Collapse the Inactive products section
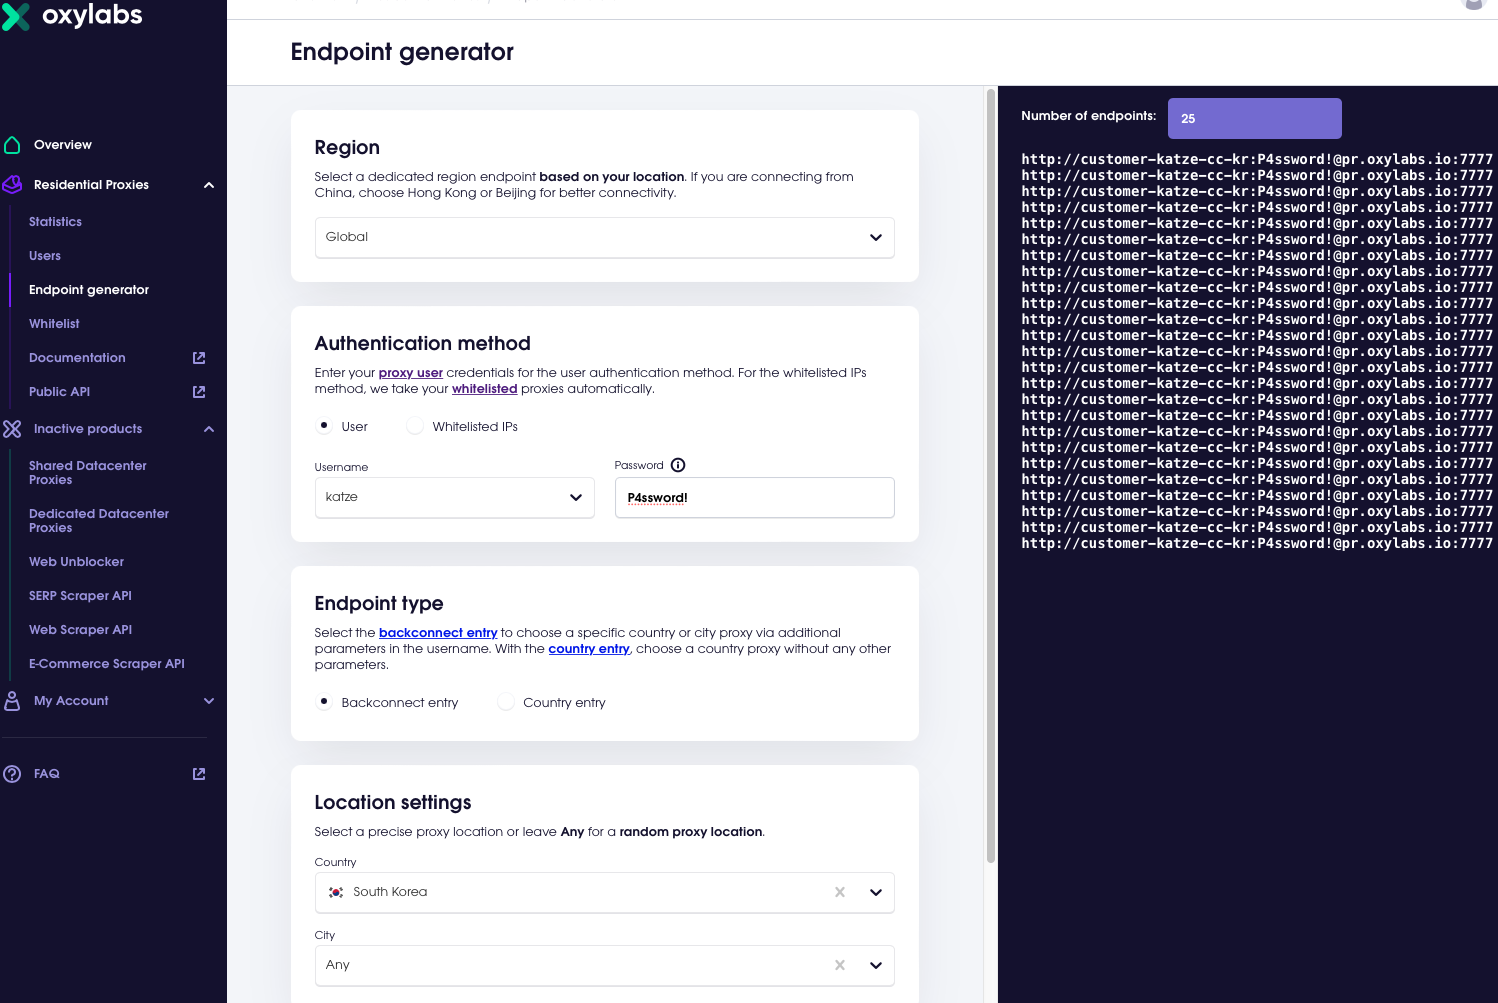 (x=209, y=429)
